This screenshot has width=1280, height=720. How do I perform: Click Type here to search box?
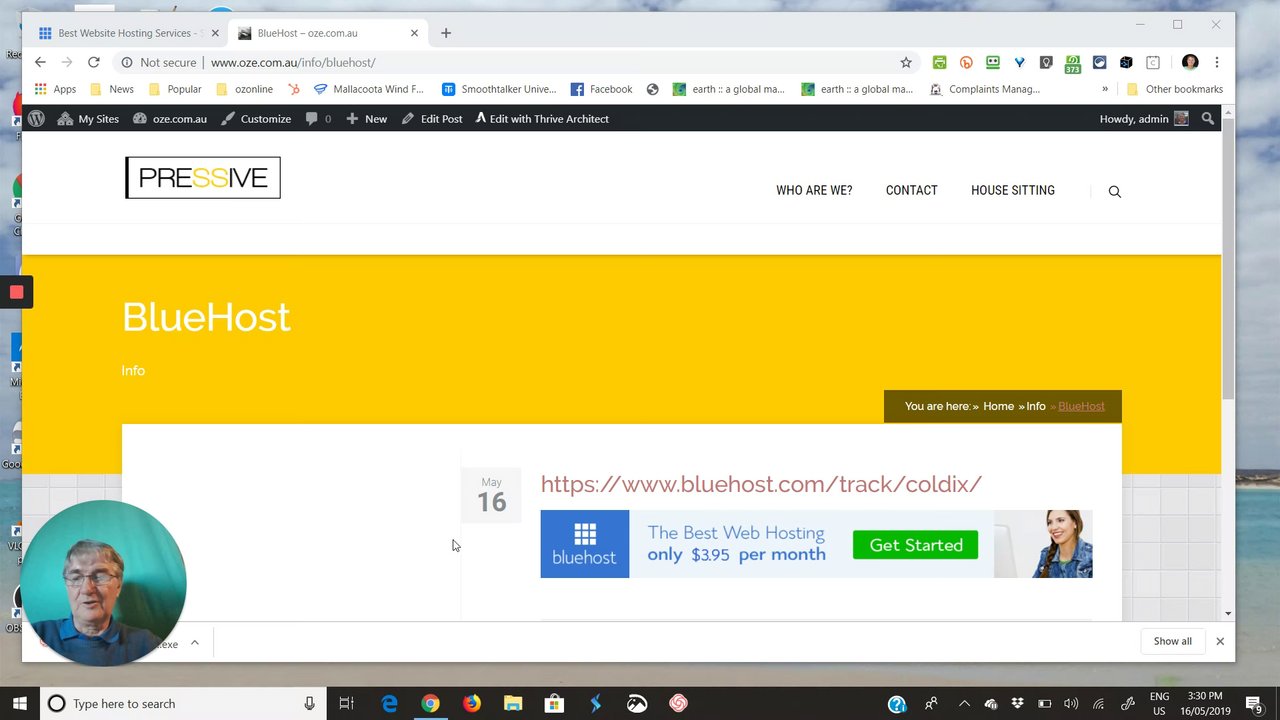tap(184, 703)
